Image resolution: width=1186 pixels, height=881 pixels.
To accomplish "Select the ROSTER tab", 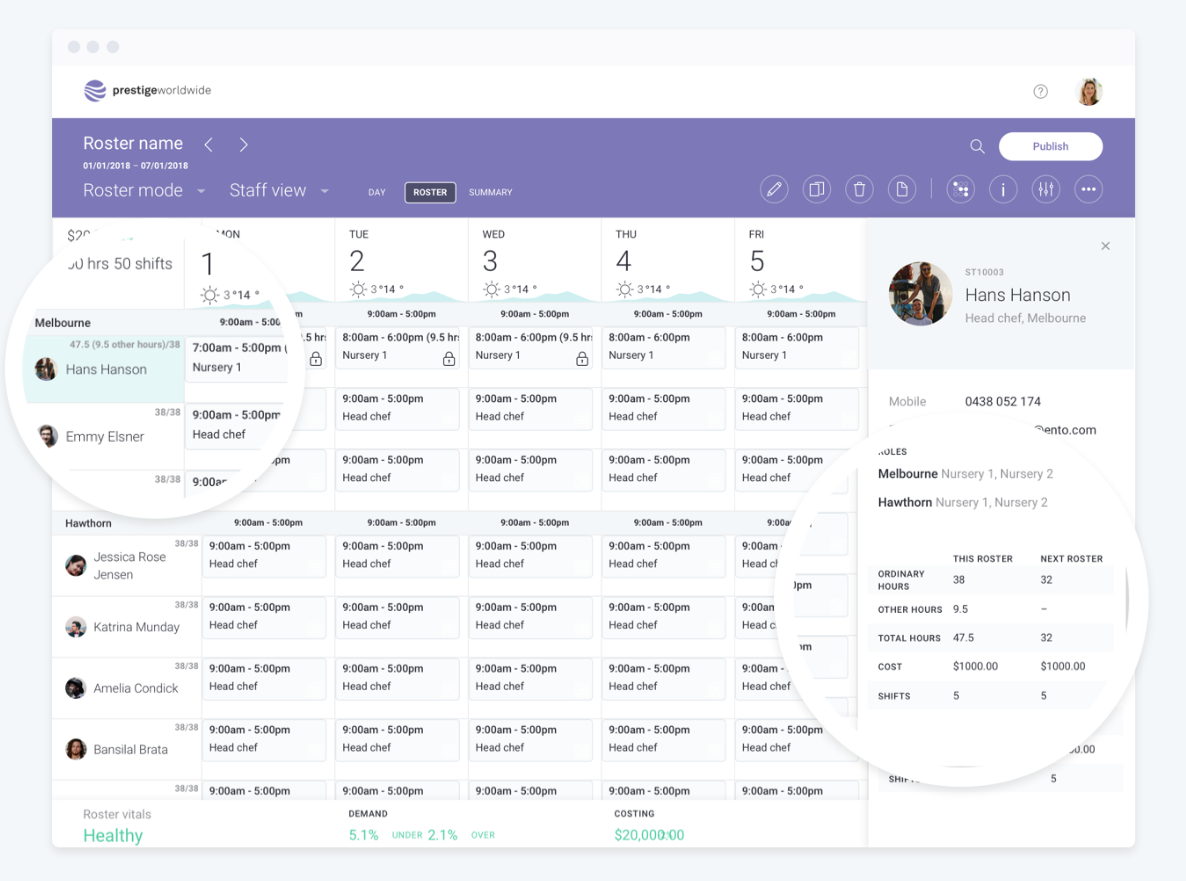I will click(x=430, y=193).
